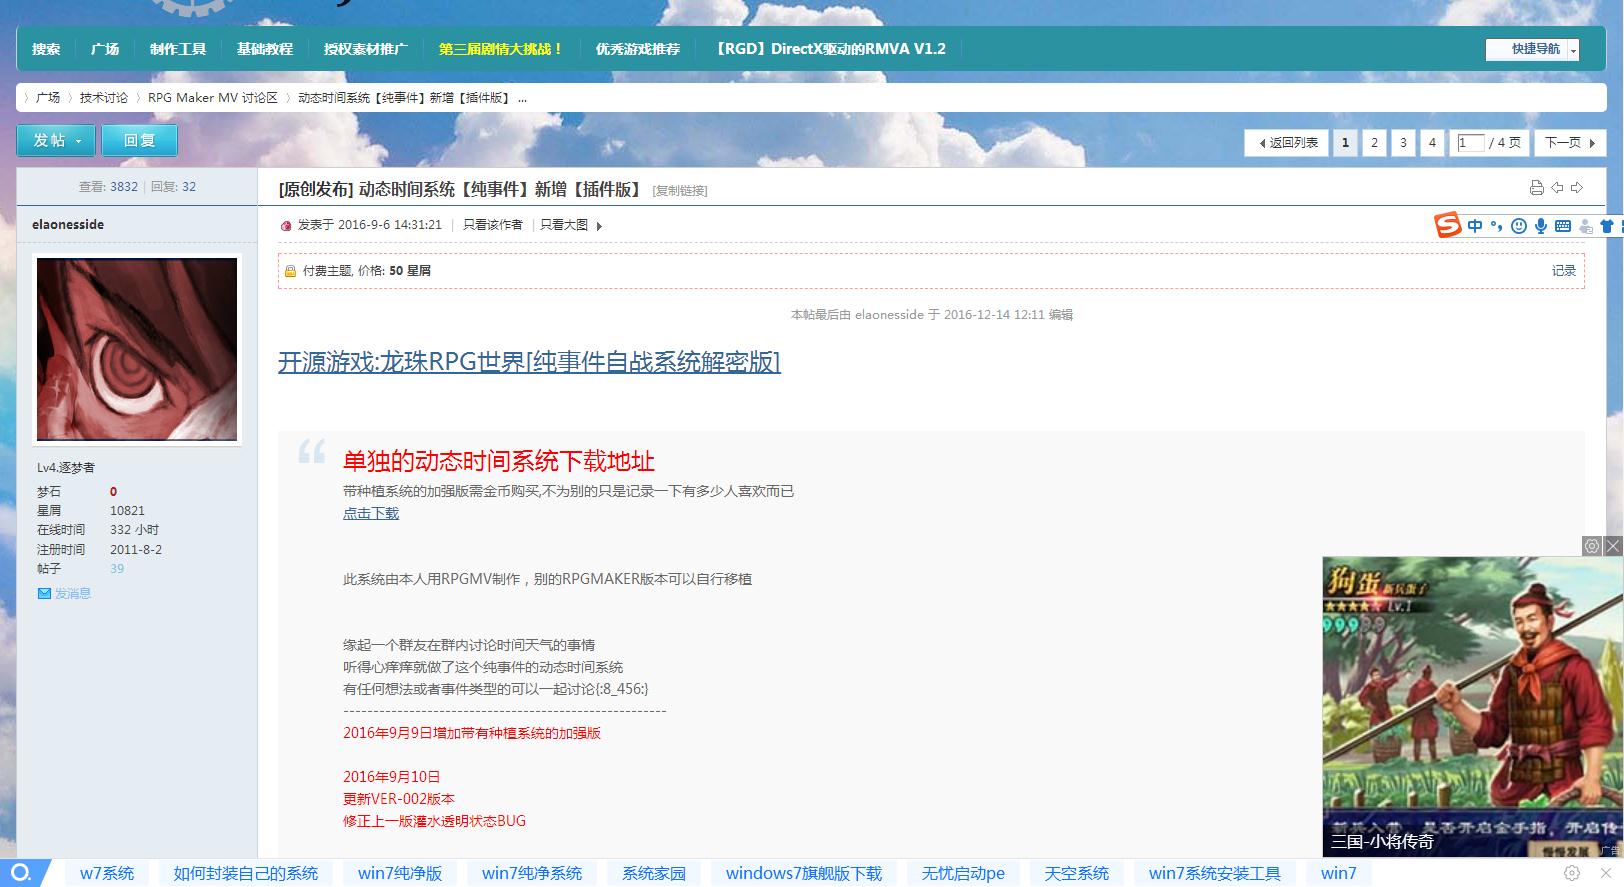The width and height of the screenshot is (1624, 887).
Task: Print this thread with the printer icon
Action: pos(1537,188)
